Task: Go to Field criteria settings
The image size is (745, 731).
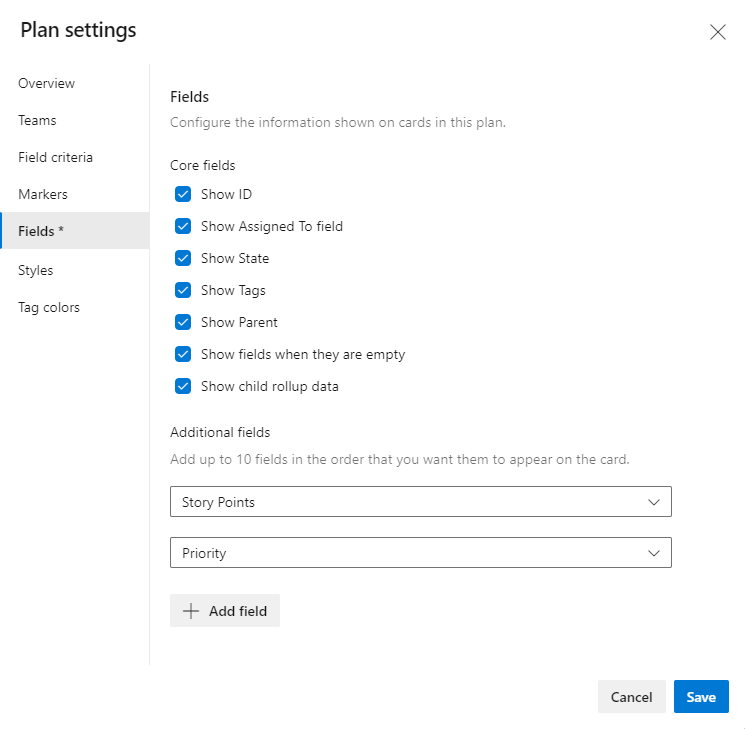Action: (x=55, y=157)
